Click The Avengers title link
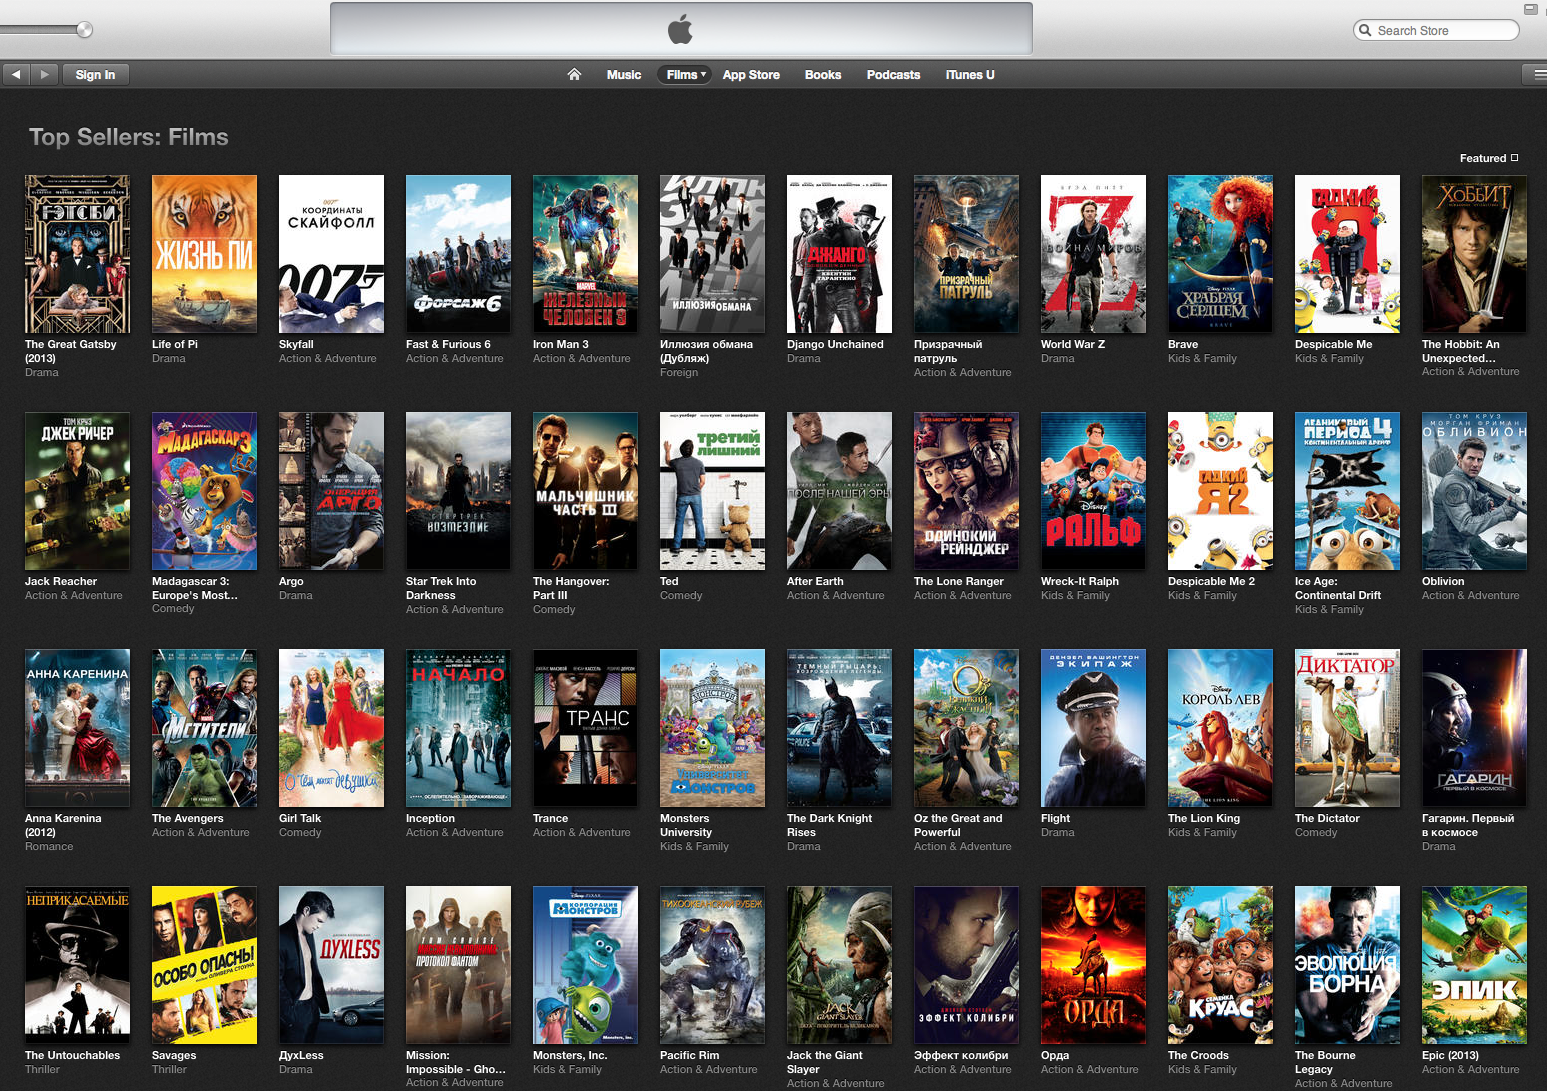 pos(188,818)
